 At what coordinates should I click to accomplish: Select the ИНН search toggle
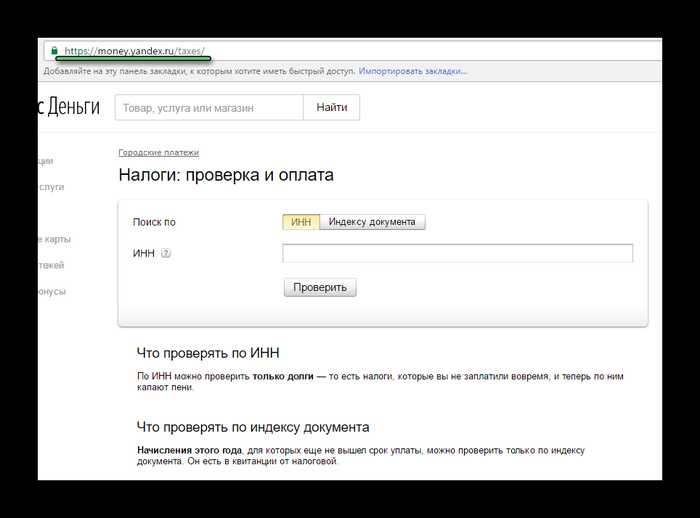[x=301, y=222]
